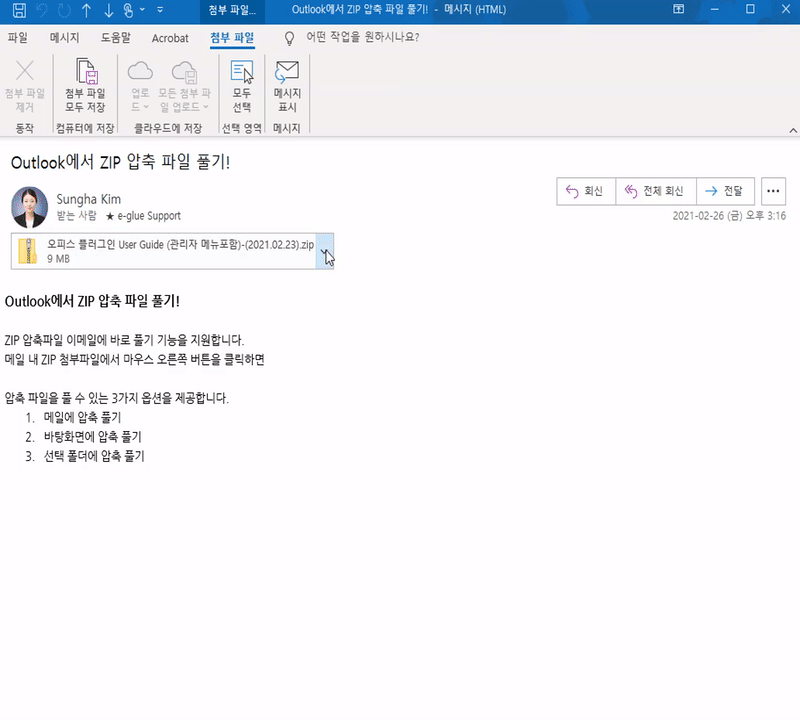Click the zip folder attachment icon
This screenshot has width=800, height=720.
(x=28, y=251)
